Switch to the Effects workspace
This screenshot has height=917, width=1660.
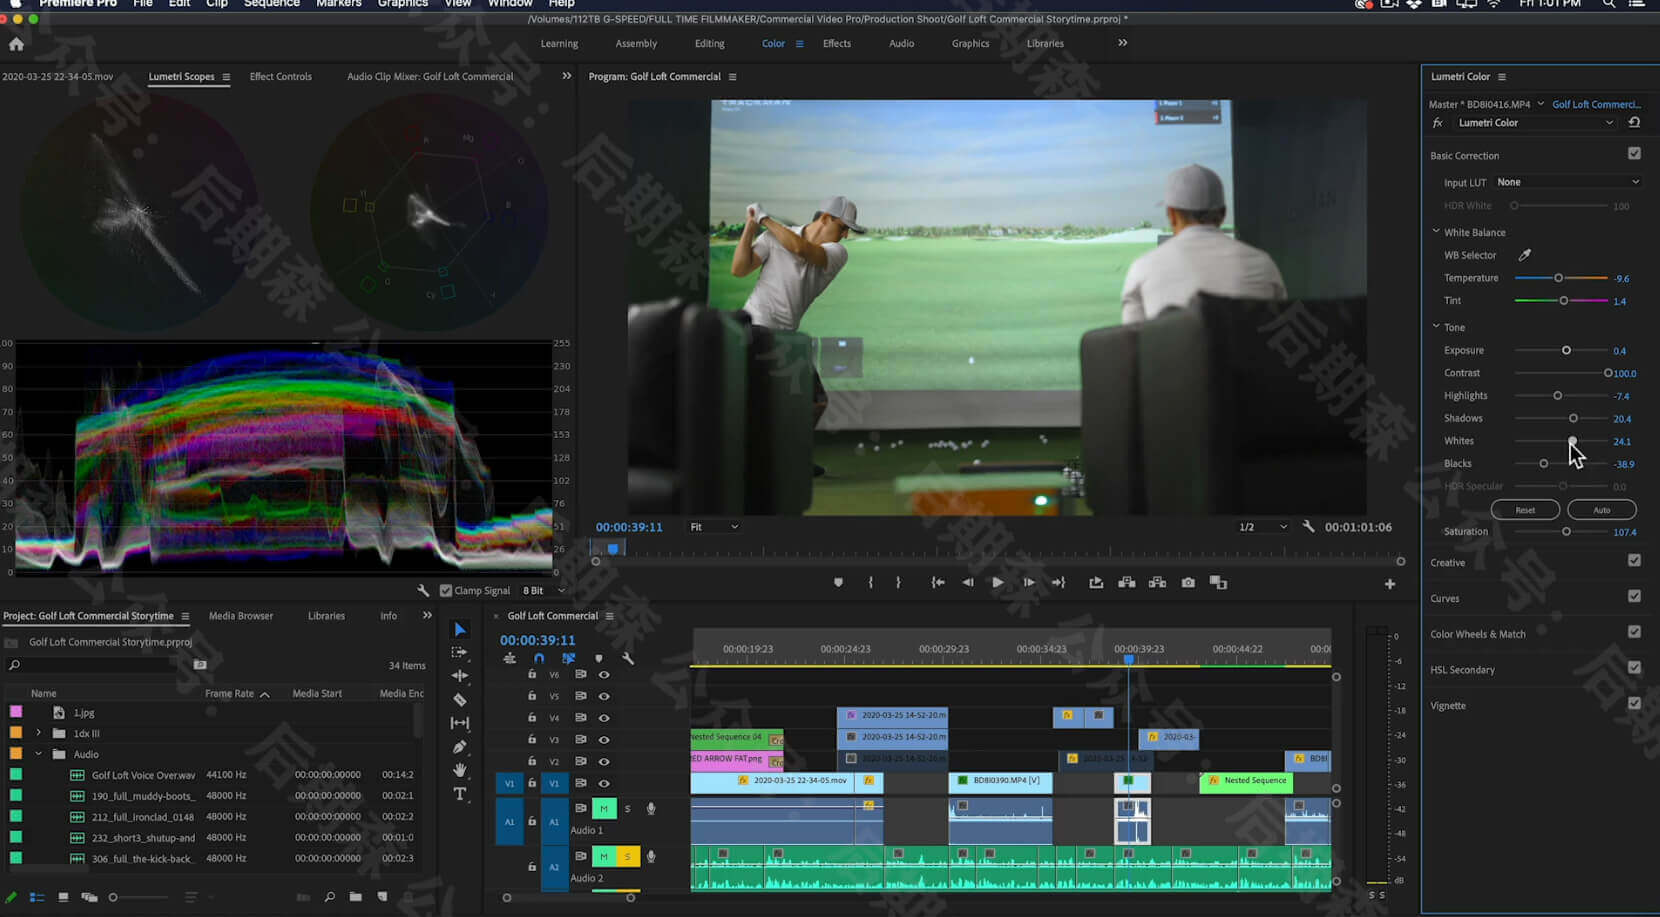[x=836, y=44]
